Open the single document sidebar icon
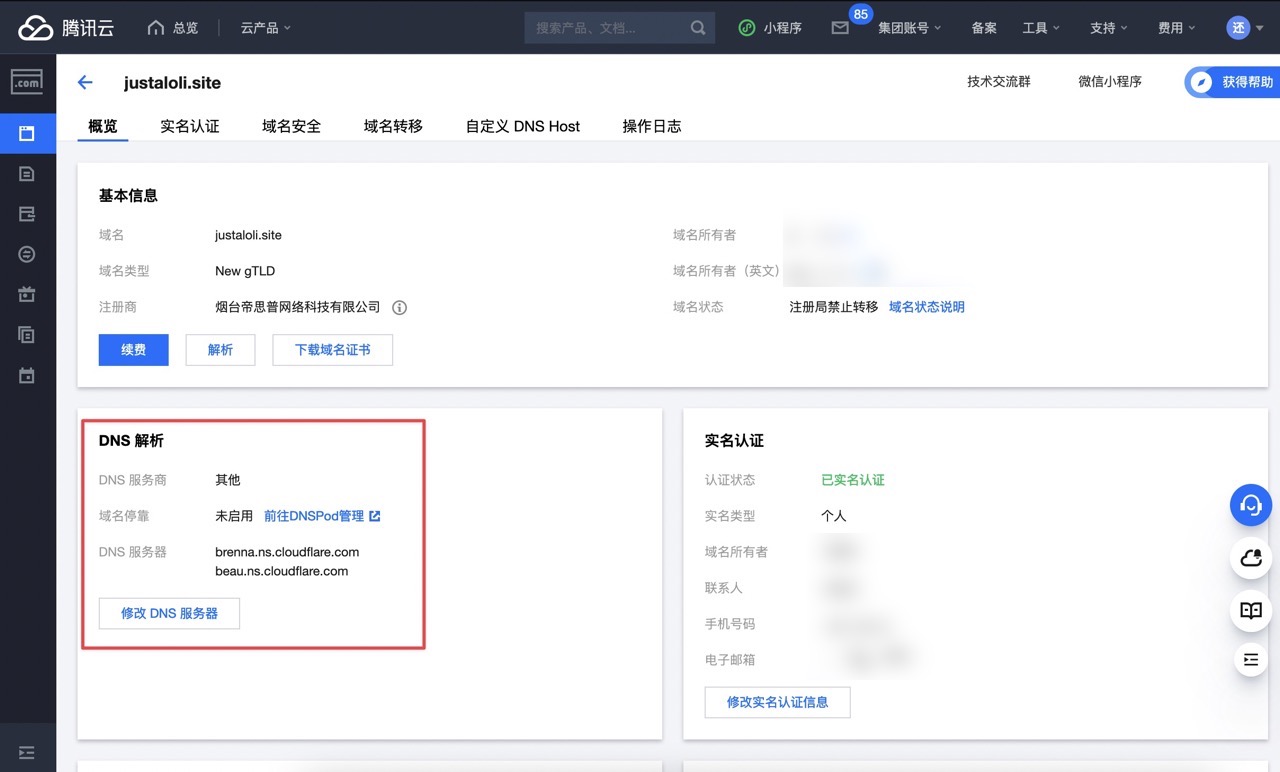 coord(27,174)
